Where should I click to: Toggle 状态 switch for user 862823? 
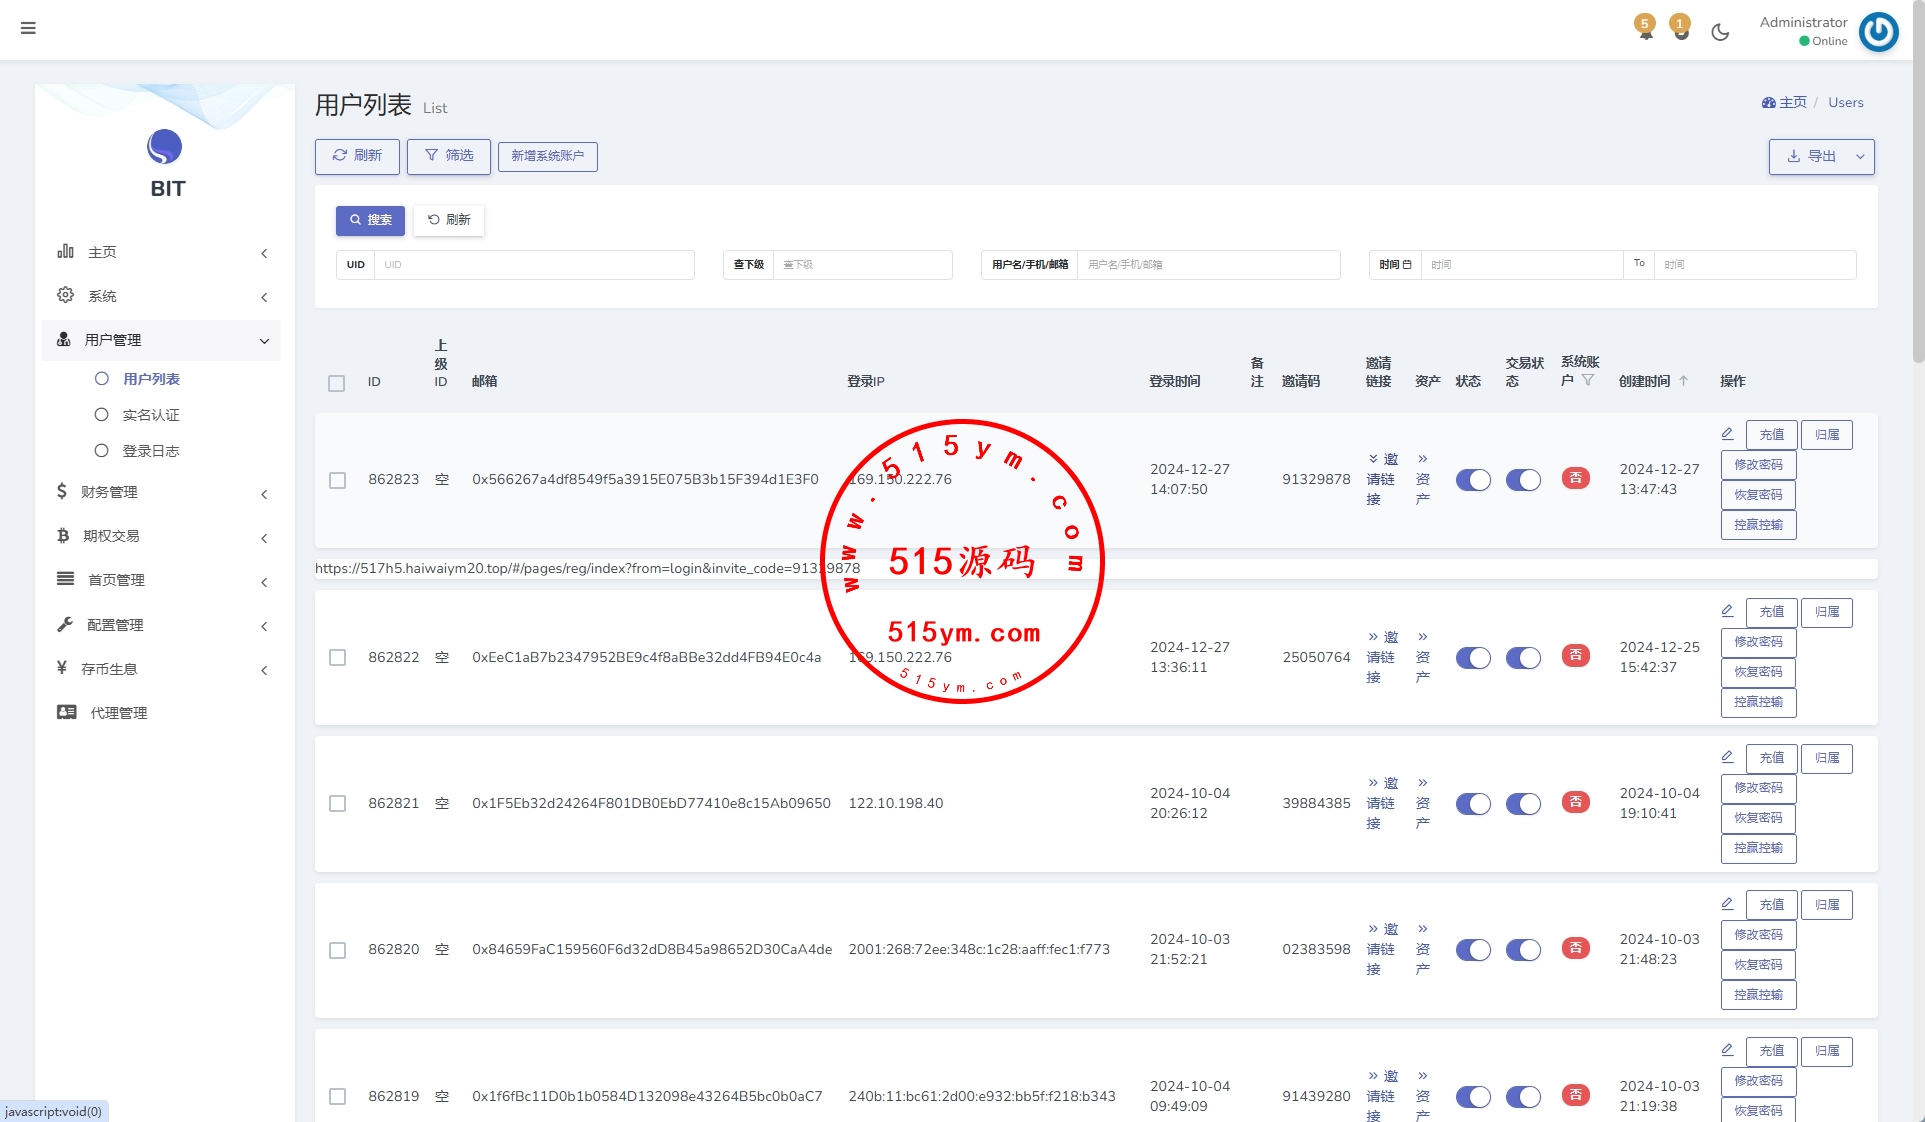tap(1472, 480)
